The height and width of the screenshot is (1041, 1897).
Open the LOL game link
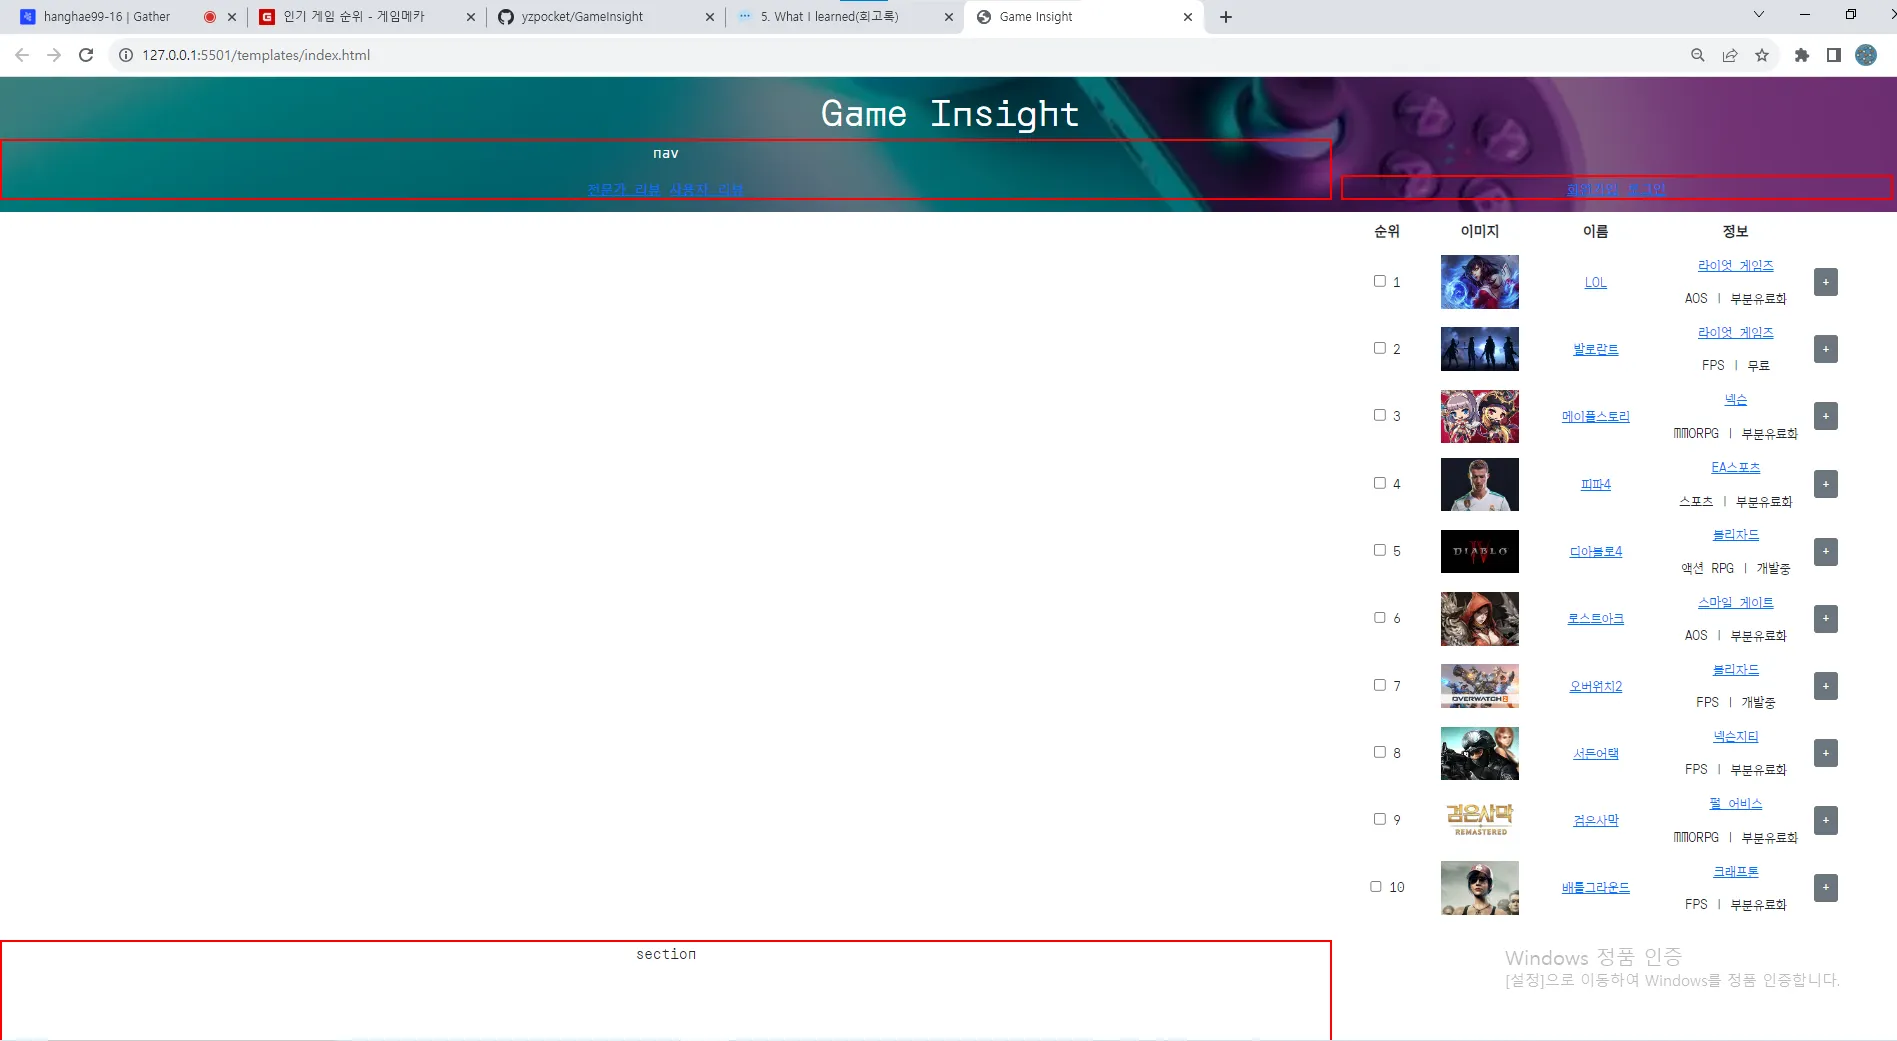click(x=1596, y=283)
